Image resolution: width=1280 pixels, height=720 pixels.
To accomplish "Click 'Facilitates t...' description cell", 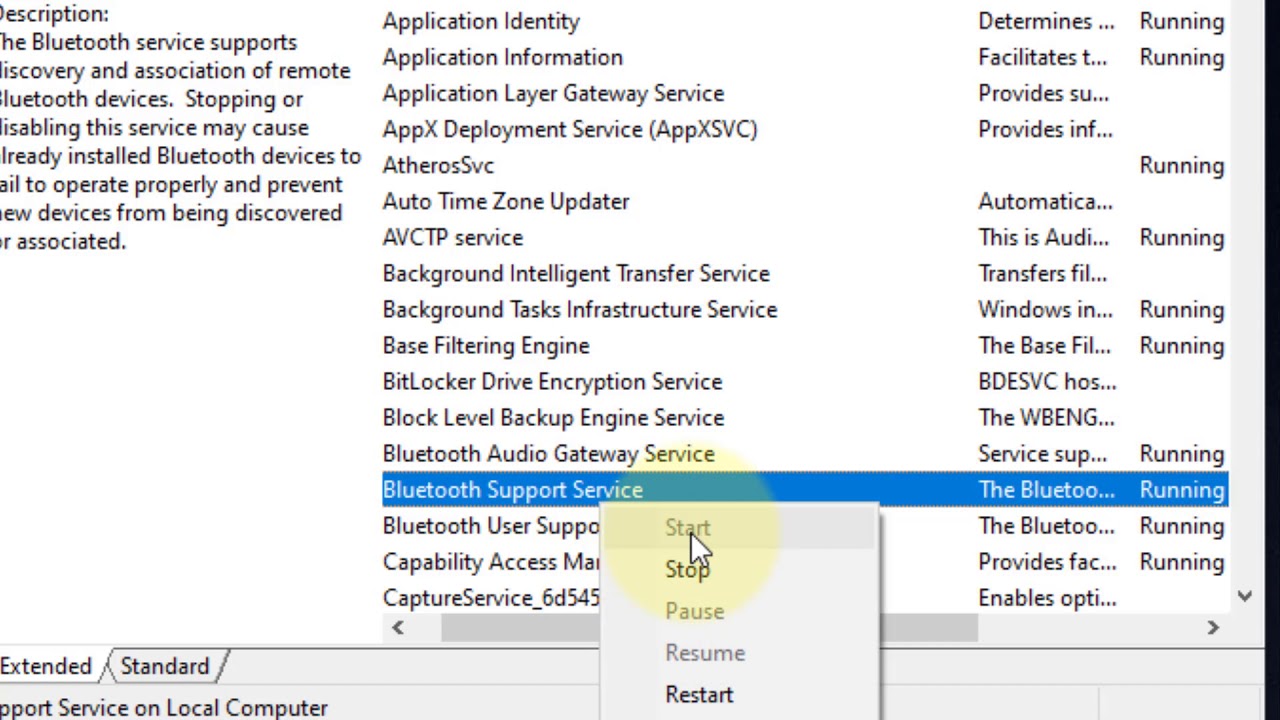I will (1042, 57).
